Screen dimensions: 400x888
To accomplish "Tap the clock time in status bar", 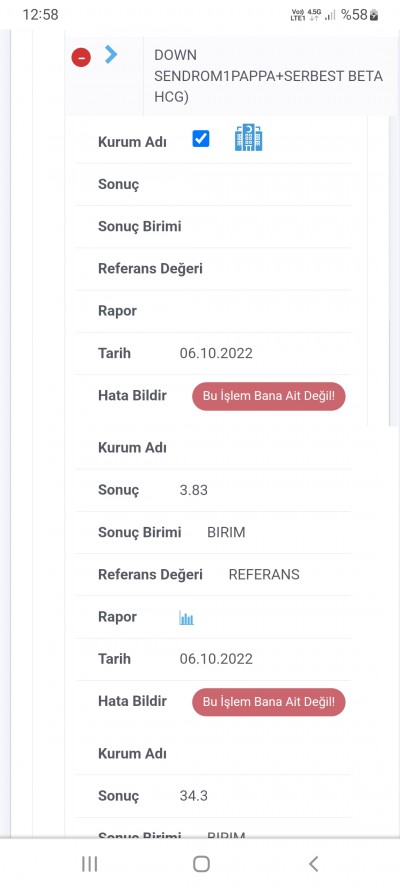I will click(x=40, y=15).
